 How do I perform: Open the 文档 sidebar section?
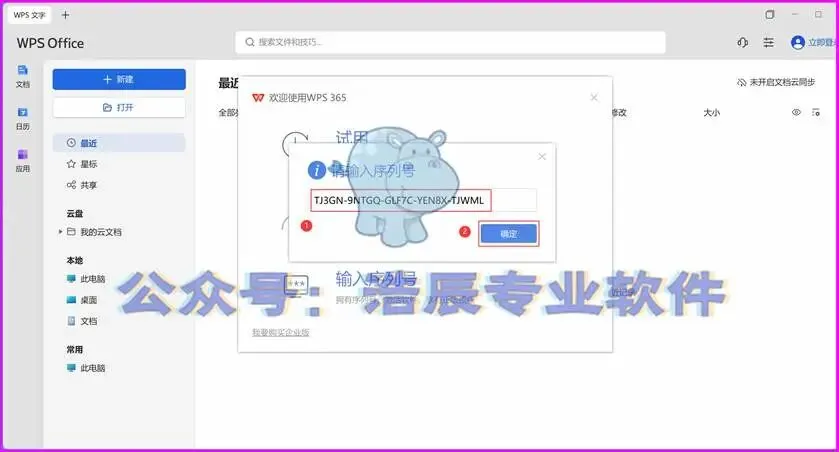[x=22, y=76]
